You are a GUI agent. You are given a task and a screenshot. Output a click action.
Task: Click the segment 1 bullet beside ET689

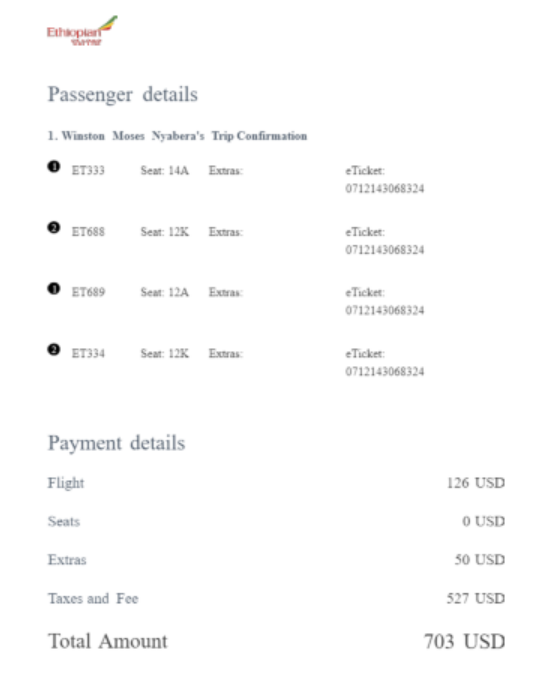(54, 288)
